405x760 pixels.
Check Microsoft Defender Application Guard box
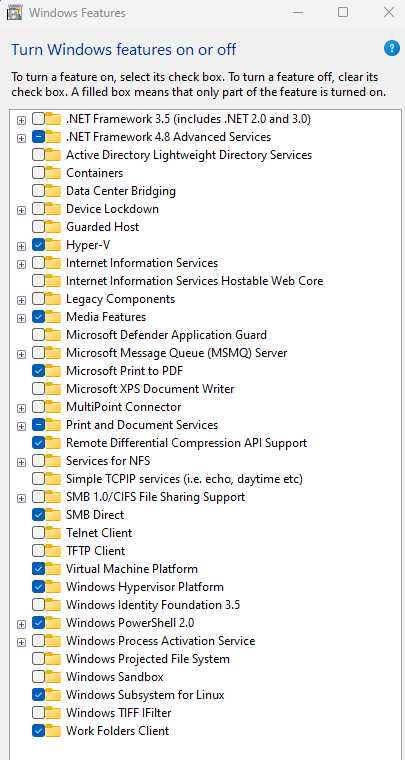(x=38, y=335)
